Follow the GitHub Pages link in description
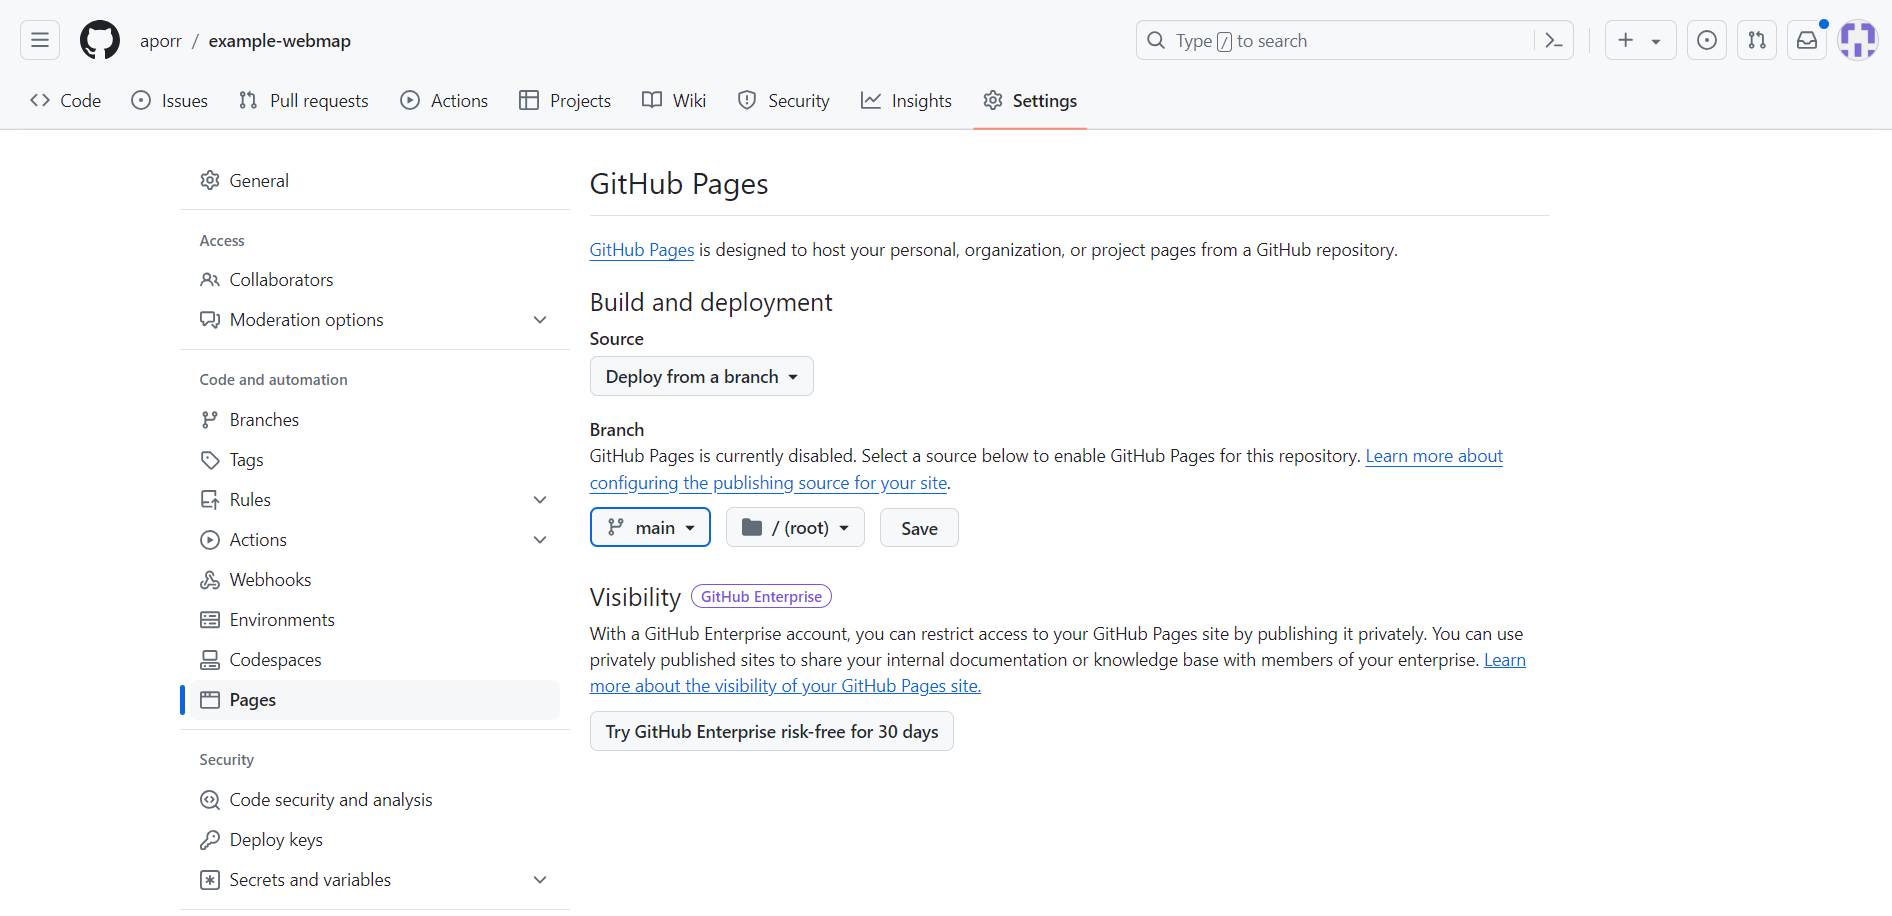This screenshot has width=1892, height=916. tap(642, 250)
